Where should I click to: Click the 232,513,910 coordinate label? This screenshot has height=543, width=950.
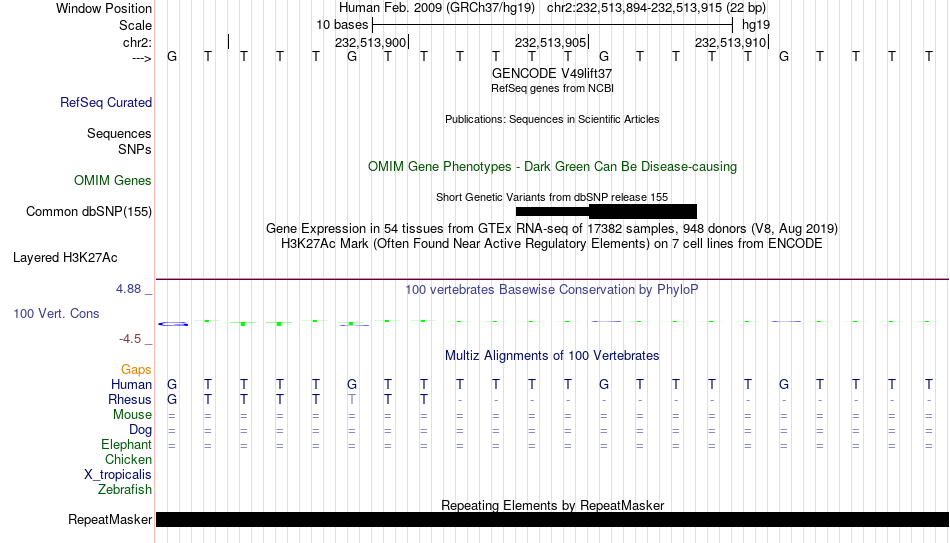[730, 42]
